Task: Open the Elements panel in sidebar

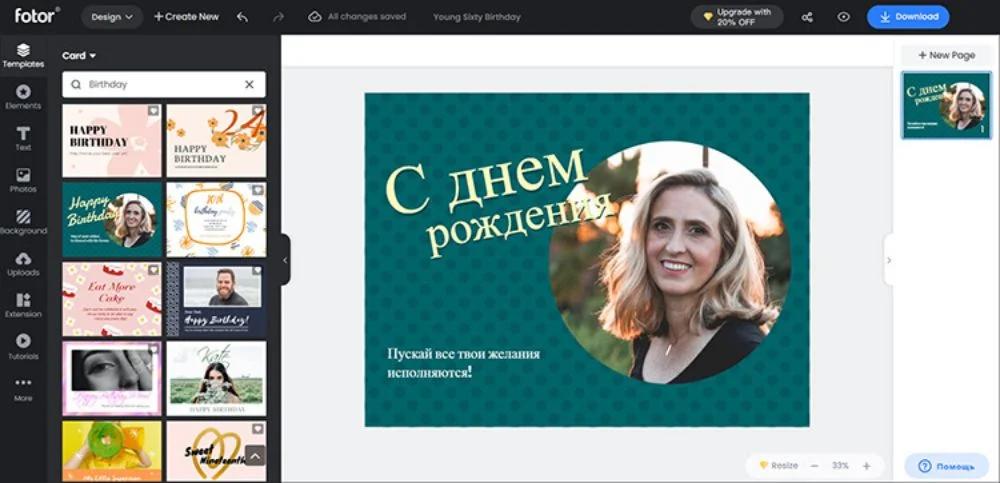Action: coord(23,96)
